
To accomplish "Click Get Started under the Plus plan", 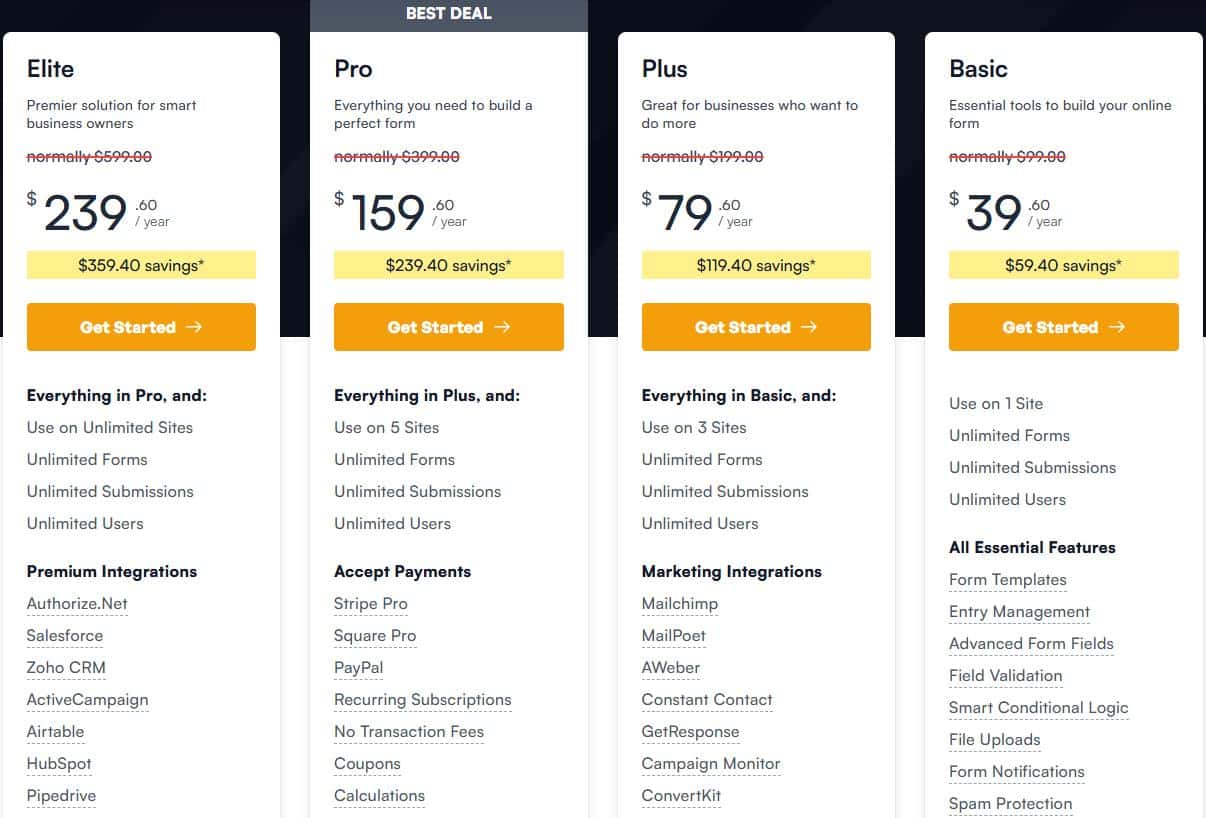I will pyautogui.click(x=755, y=327).
